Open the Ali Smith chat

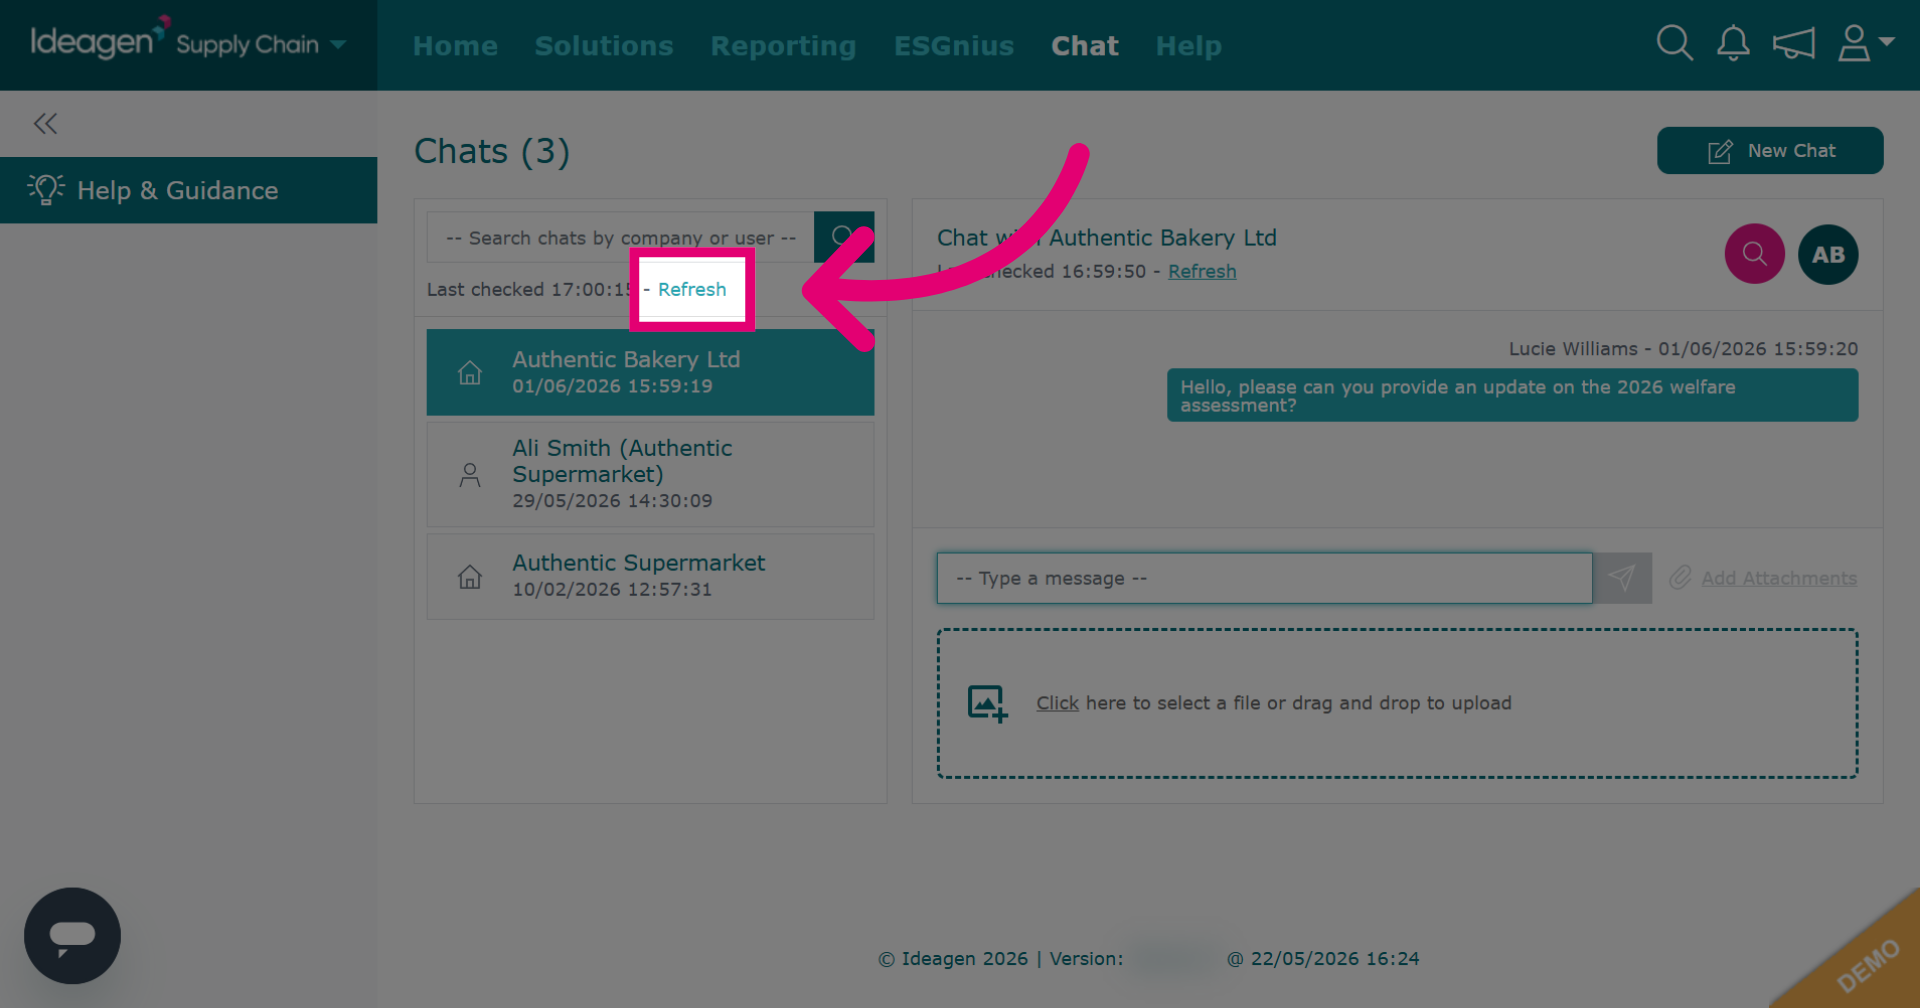[650, 474]
